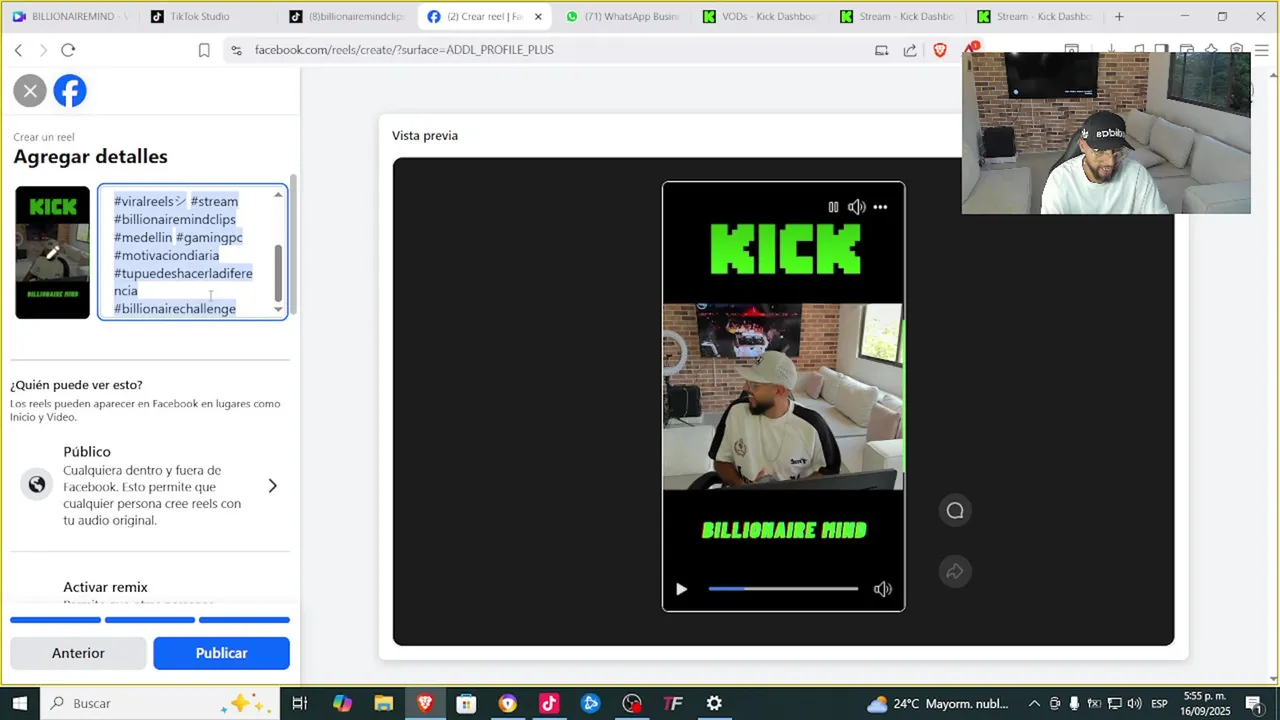Bookmark this page
The height and width of the screenshot is (720, 1280).
(x=204, y=50)
